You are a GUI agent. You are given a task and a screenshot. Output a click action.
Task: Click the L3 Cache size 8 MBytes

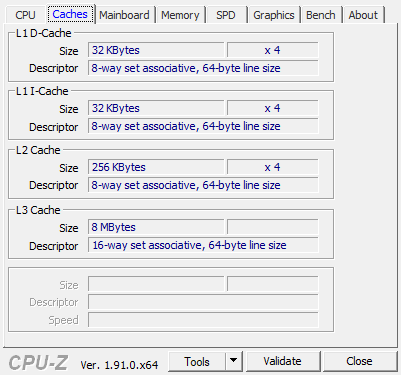[156, 227]
